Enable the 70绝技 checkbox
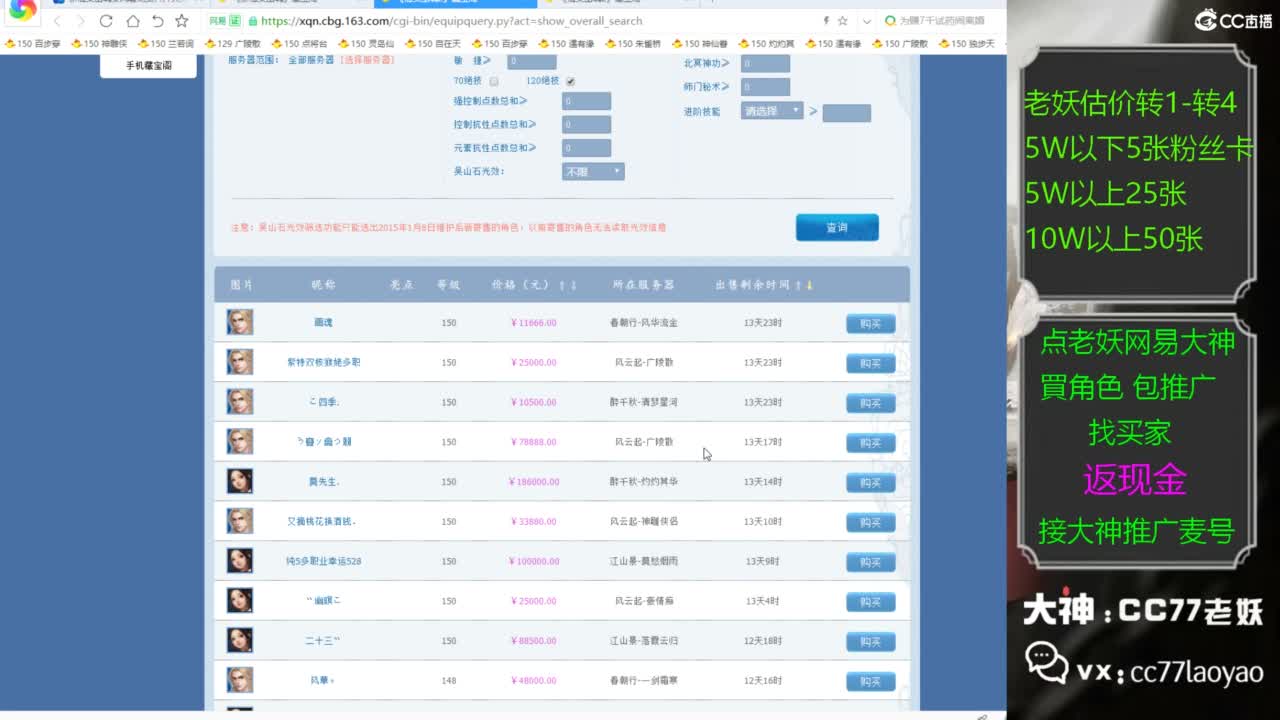Viewport: 1280px width, 720px height. tap(494, 79)
